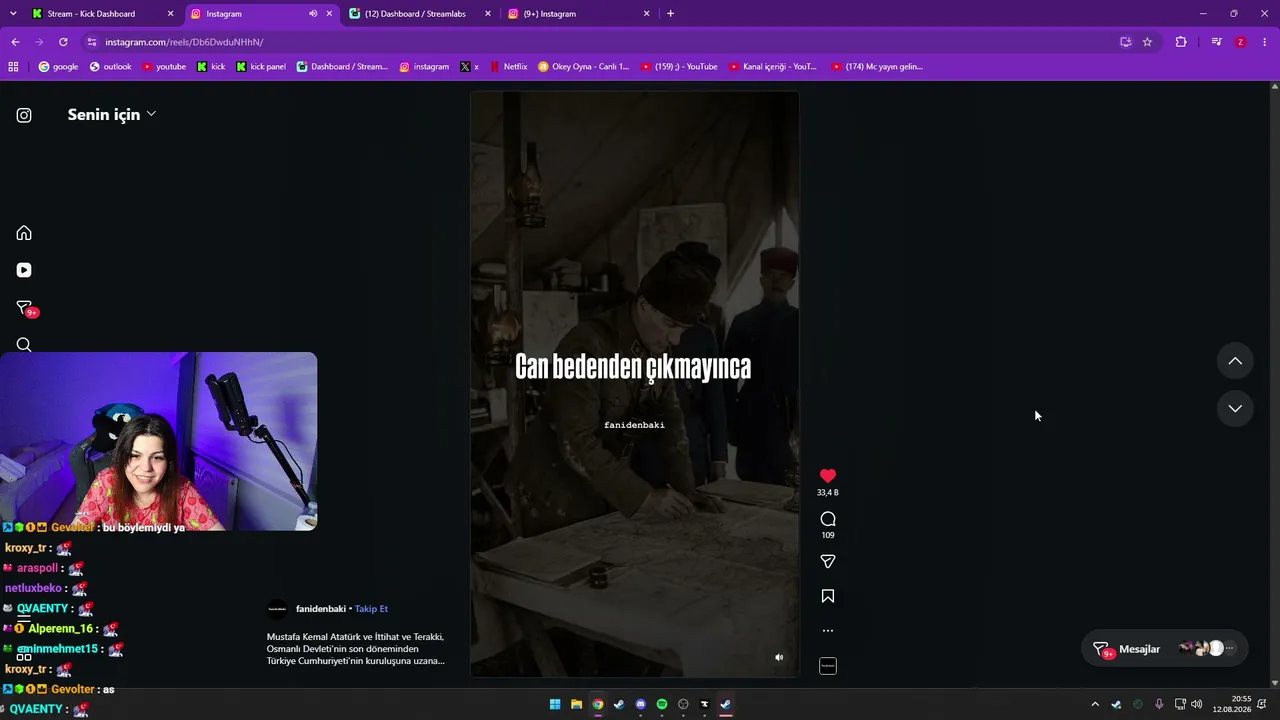Click the reel video 'Can bedenden çıkmayınca'
This screenshot has height=720, width=1280.
click(x=635, y=384)
